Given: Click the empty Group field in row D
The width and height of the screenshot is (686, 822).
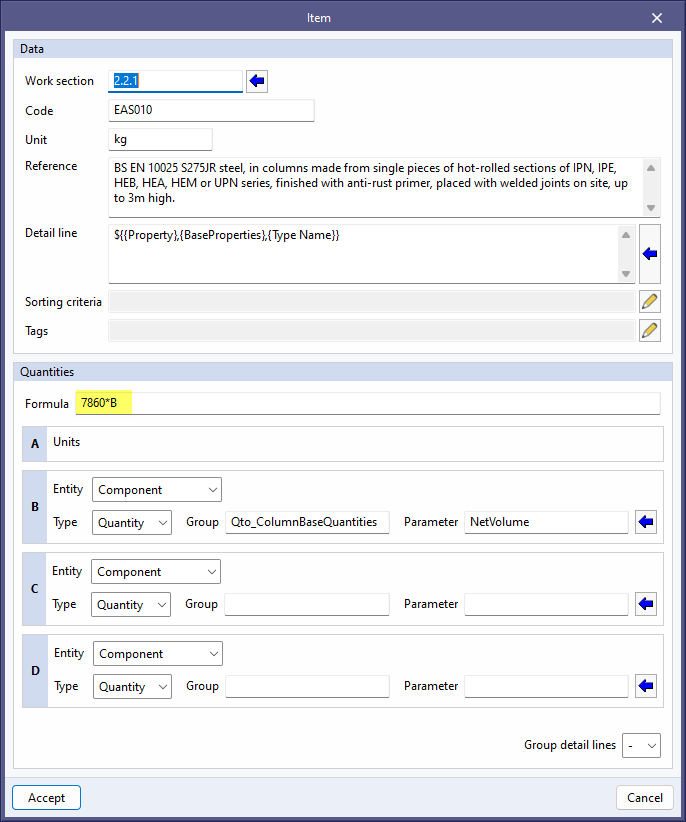Looking at the screenshot, I should pos(308,686).
